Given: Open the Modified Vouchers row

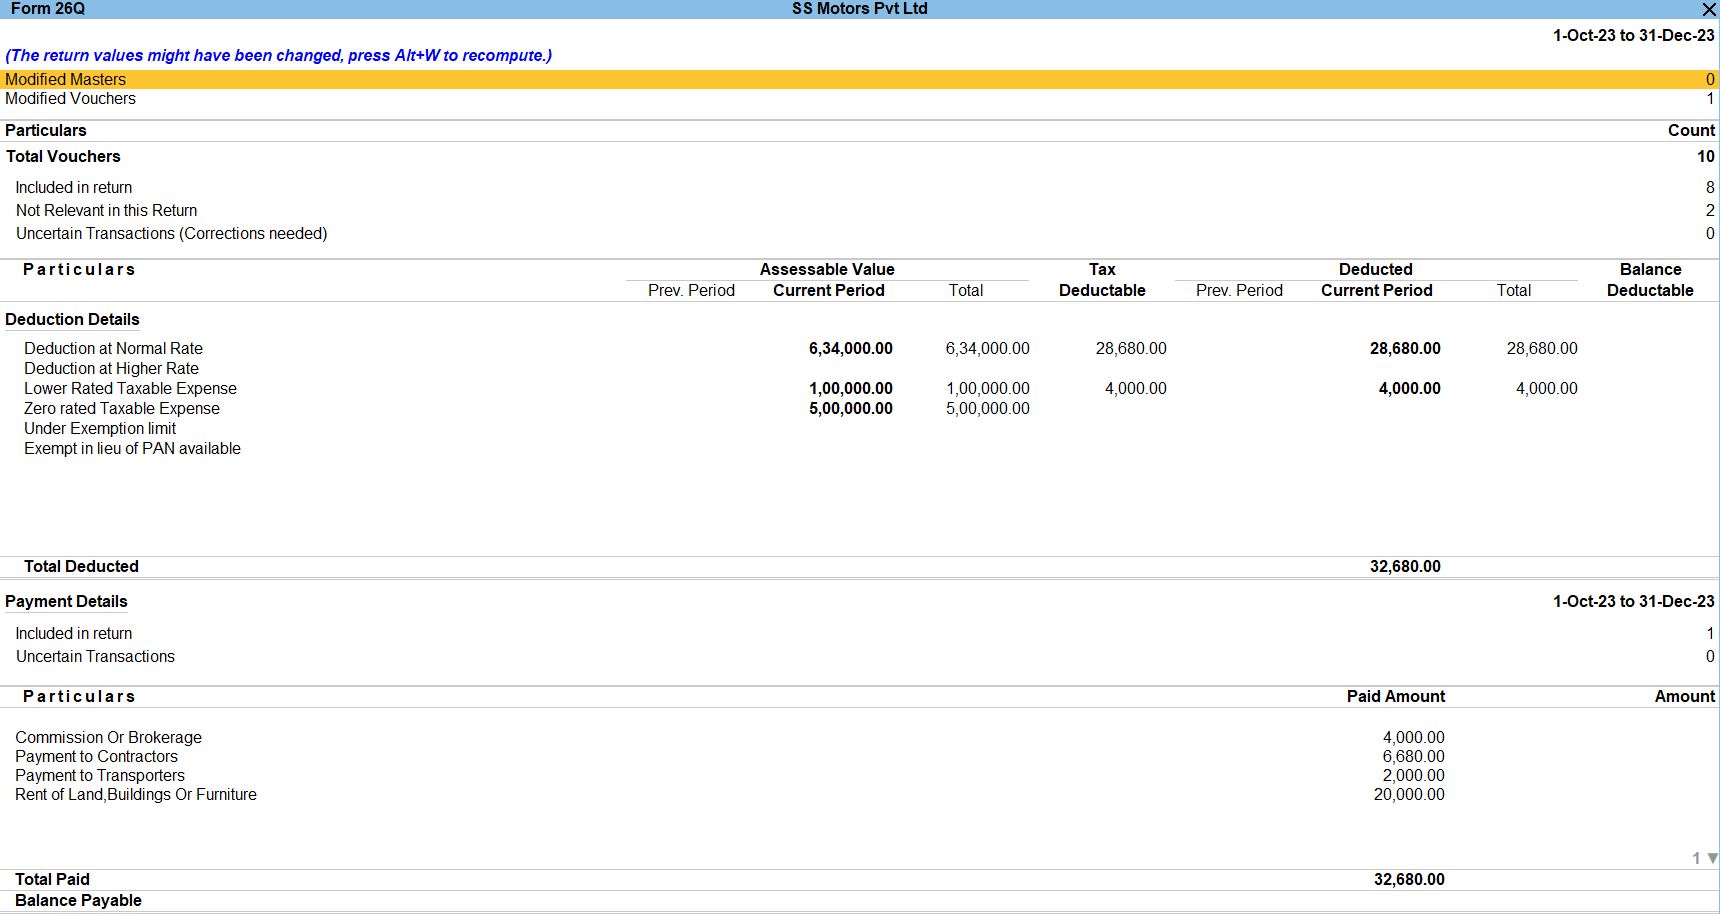Looking at the screenshot, I should click(70, 98).
